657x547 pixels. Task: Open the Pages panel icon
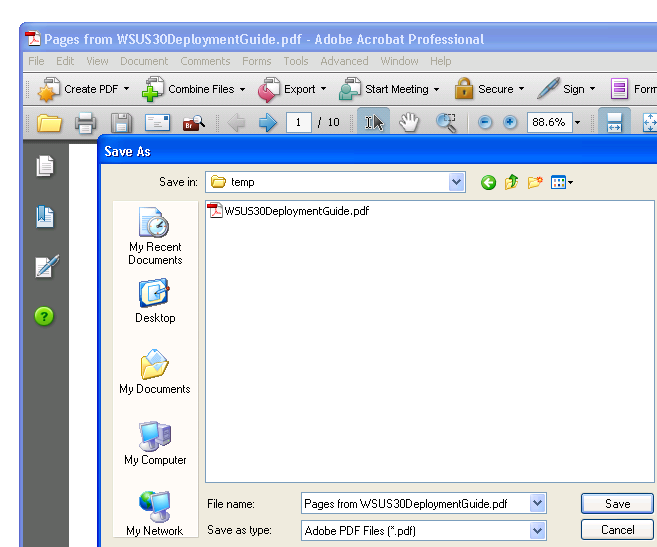(x=45, y=166)
